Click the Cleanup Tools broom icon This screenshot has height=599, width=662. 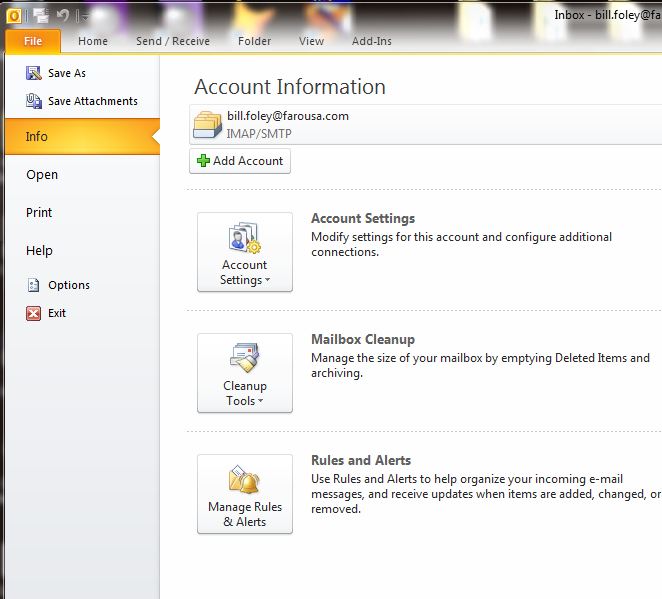coord(245,358)
